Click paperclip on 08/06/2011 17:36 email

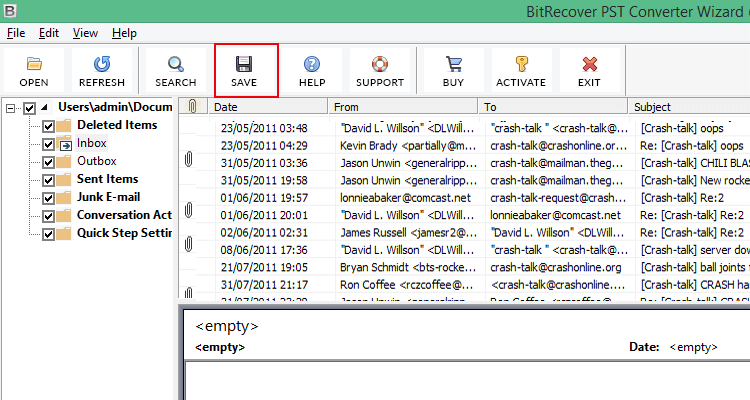tap(188, 244)
